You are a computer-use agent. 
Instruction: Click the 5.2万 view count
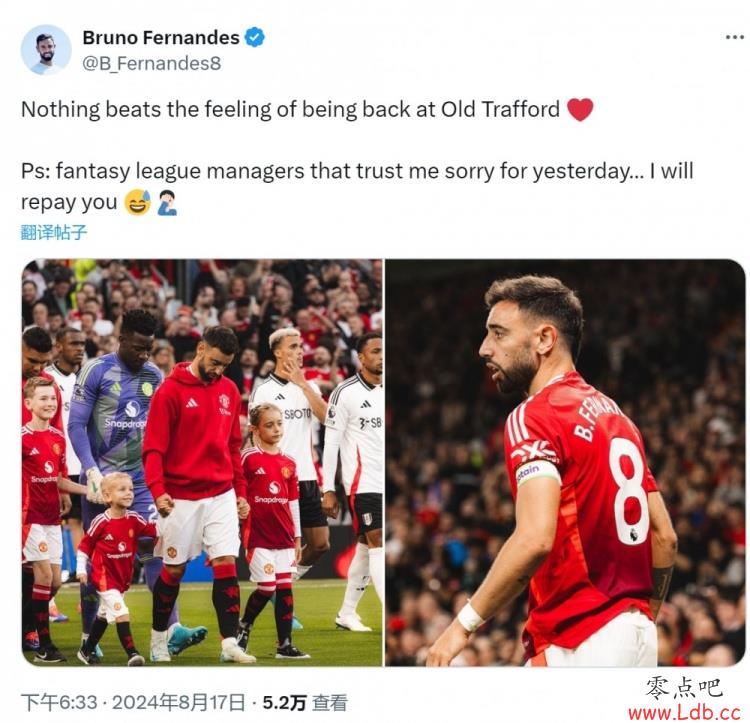point(284,702)
